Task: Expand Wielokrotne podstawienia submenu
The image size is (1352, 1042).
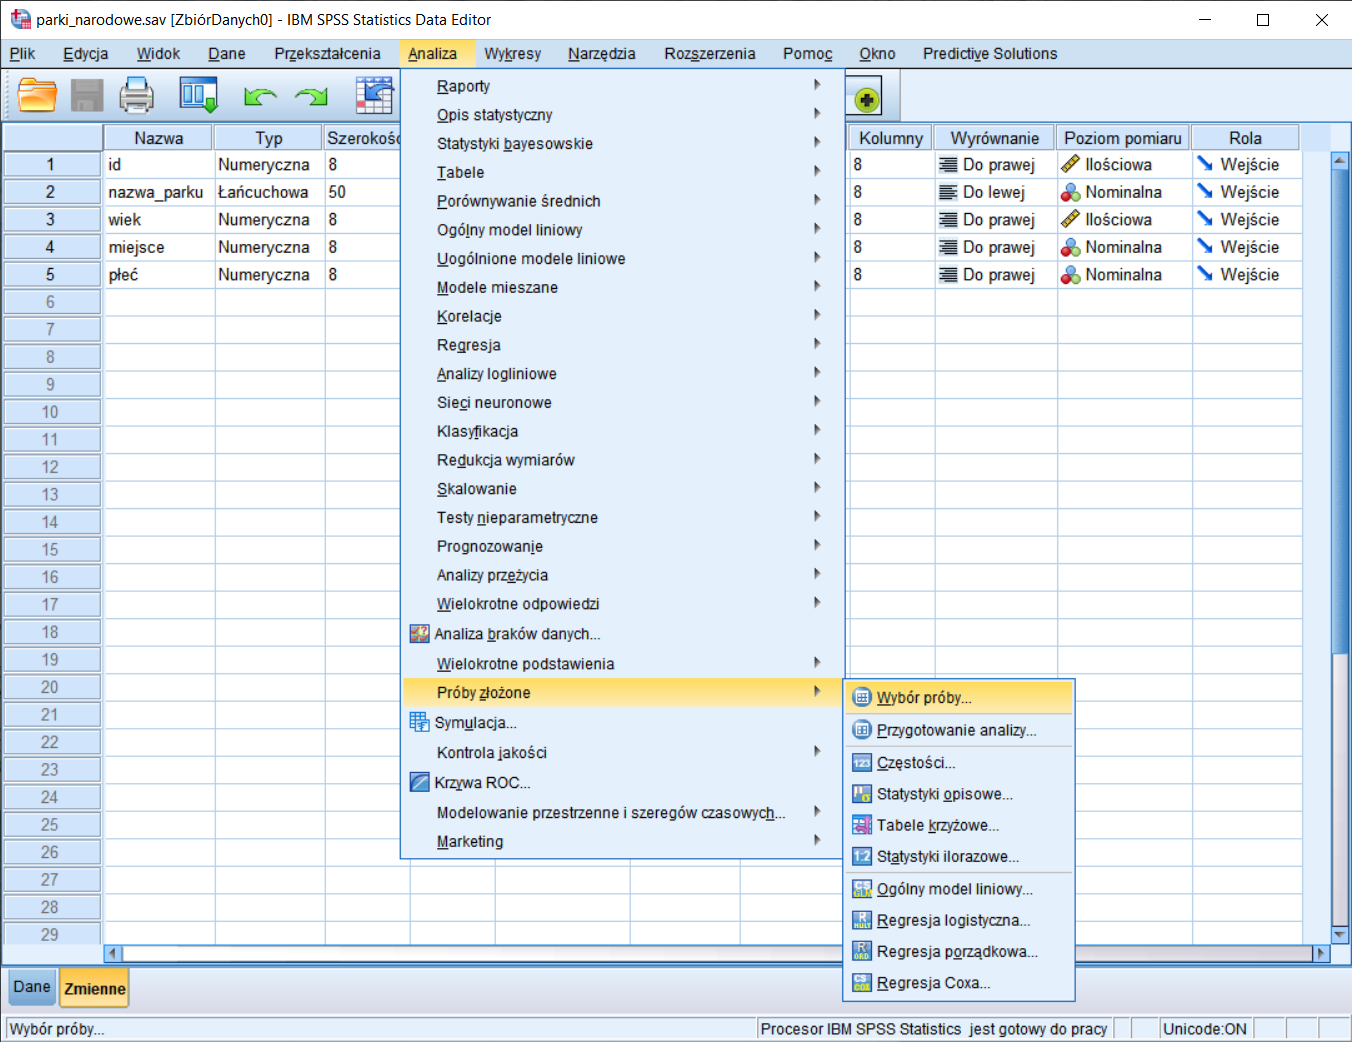Action: (x=622, y=664)
